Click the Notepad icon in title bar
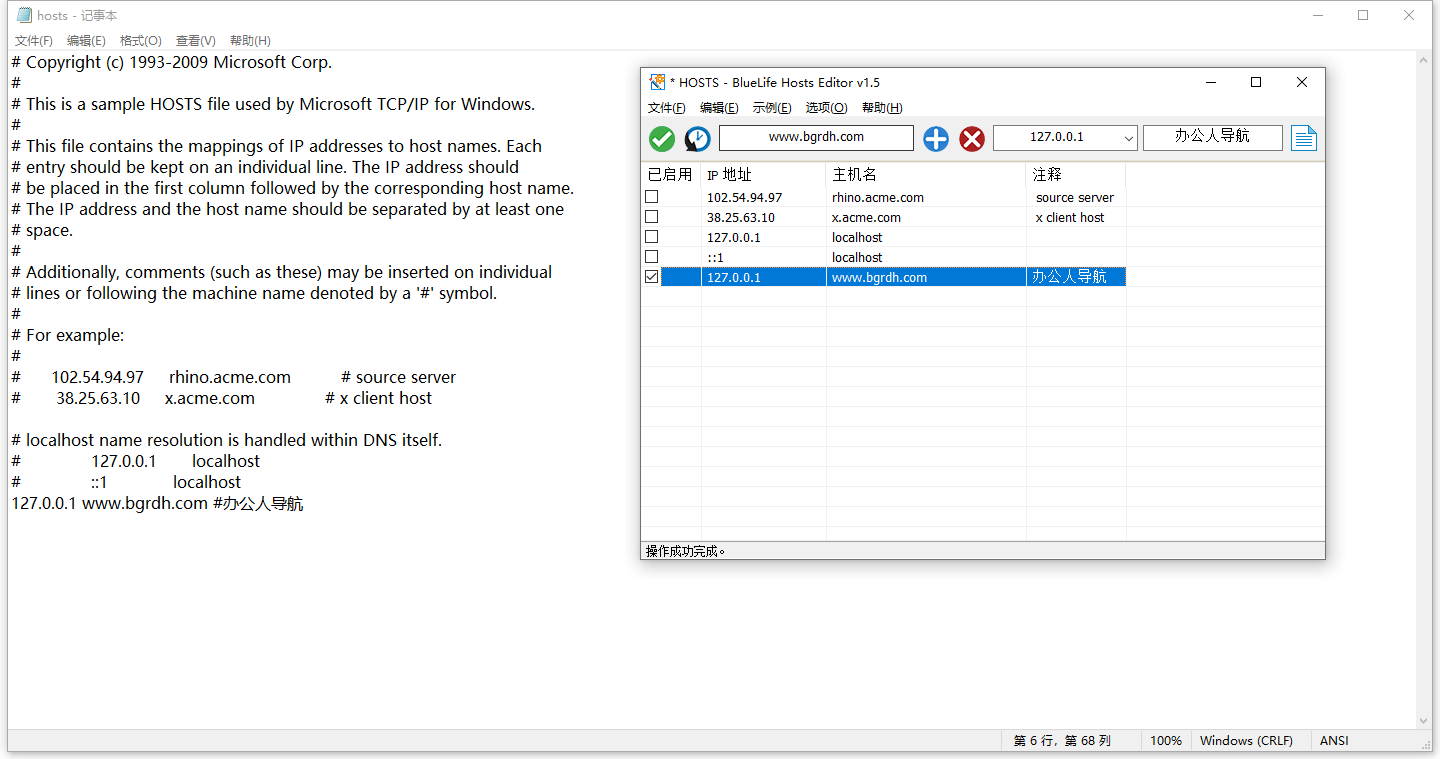The width and height of the screenshot is (1440, 759). pyautogui.click(x=24, y=15)
